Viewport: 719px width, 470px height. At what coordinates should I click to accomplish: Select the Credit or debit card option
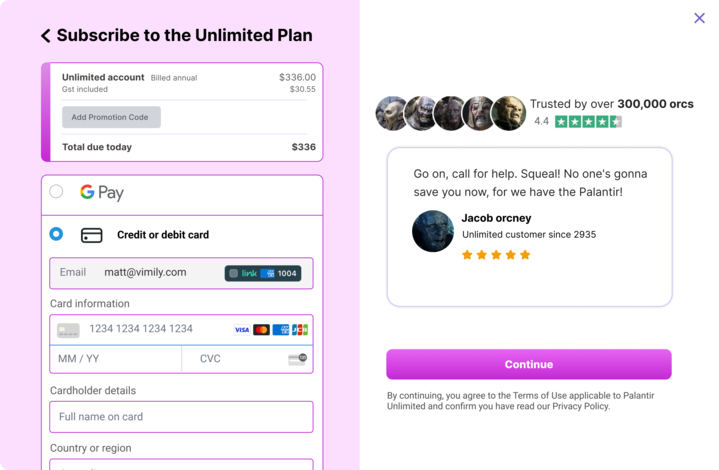[56, 234]
